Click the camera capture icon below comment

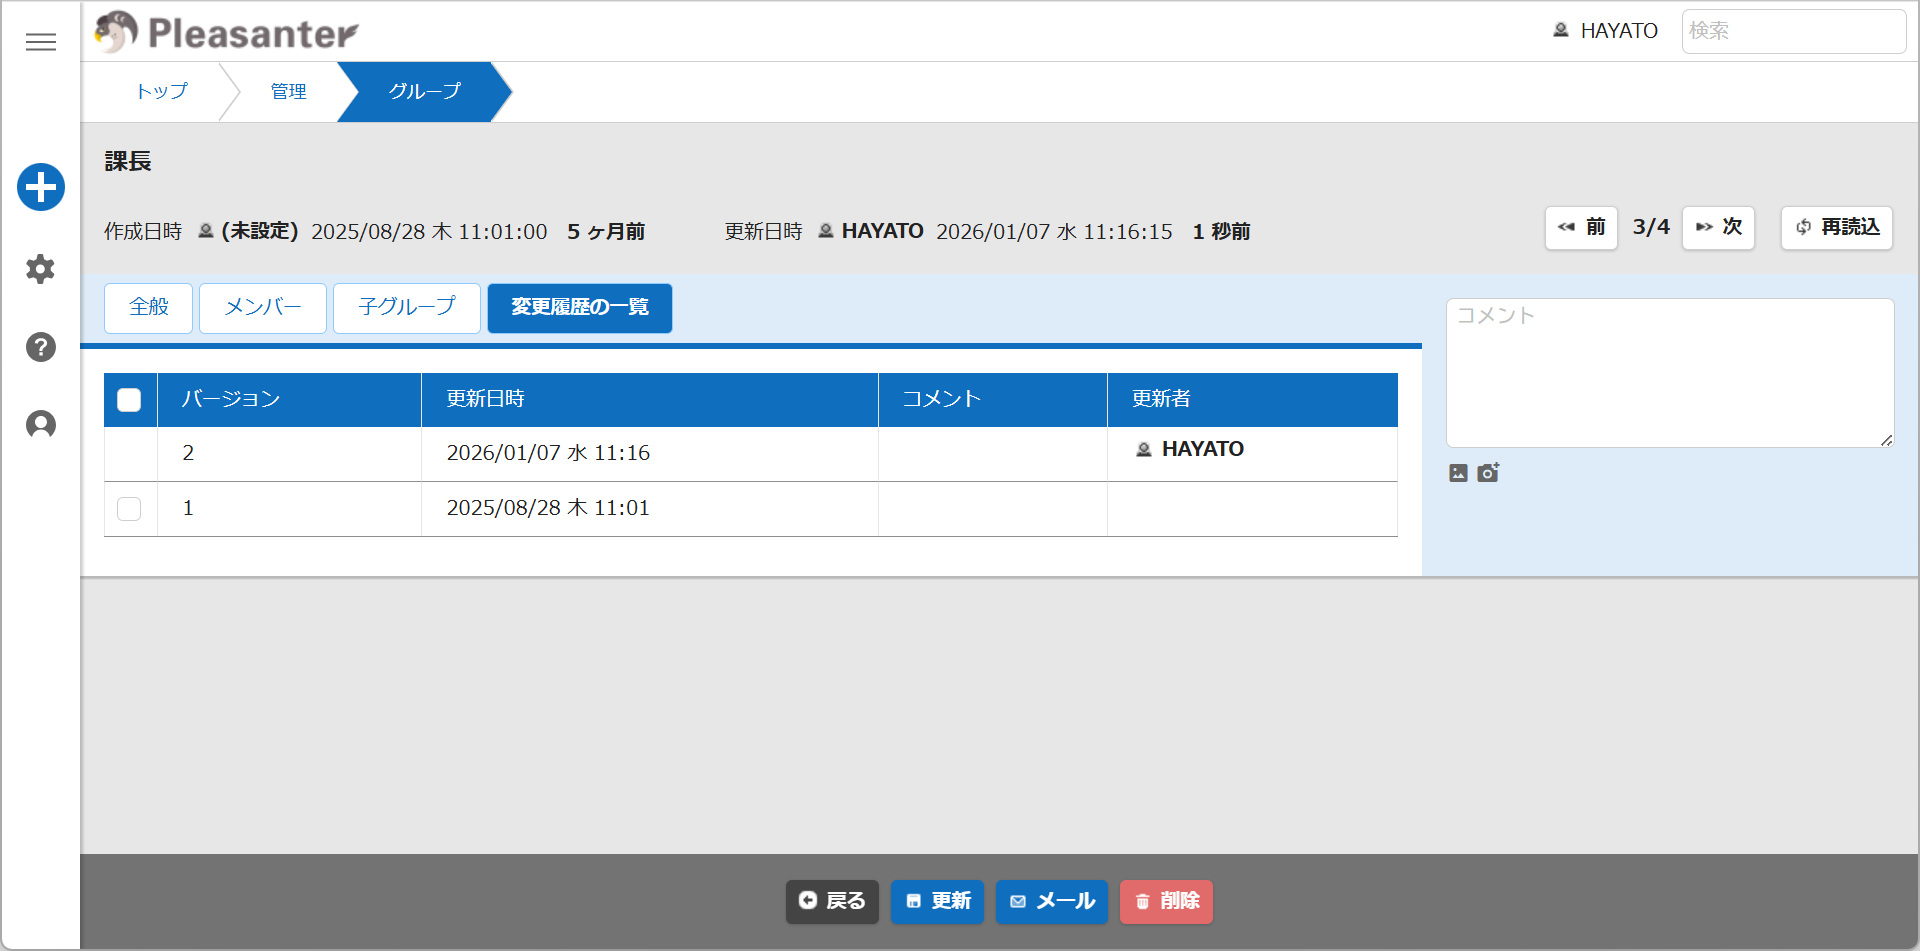pos(1489,472)
